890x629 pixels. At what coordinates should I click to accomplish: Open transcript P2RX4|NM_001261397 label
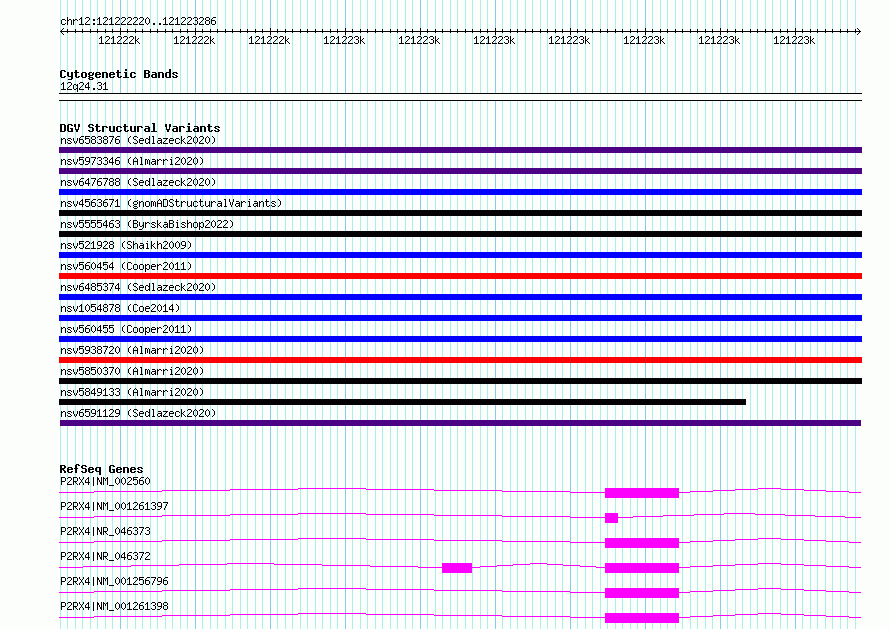pos(114,506)
